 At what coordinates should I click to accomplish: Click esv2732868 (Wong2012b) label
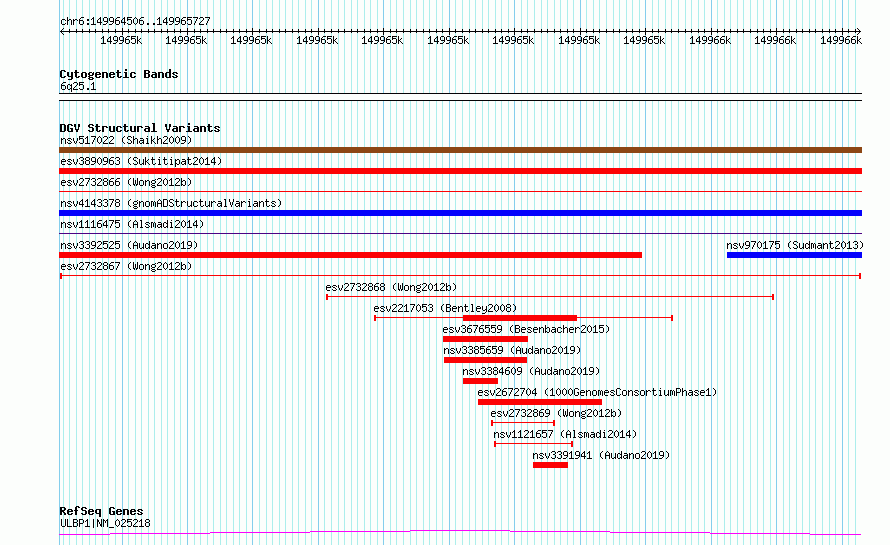coord(391,287)
